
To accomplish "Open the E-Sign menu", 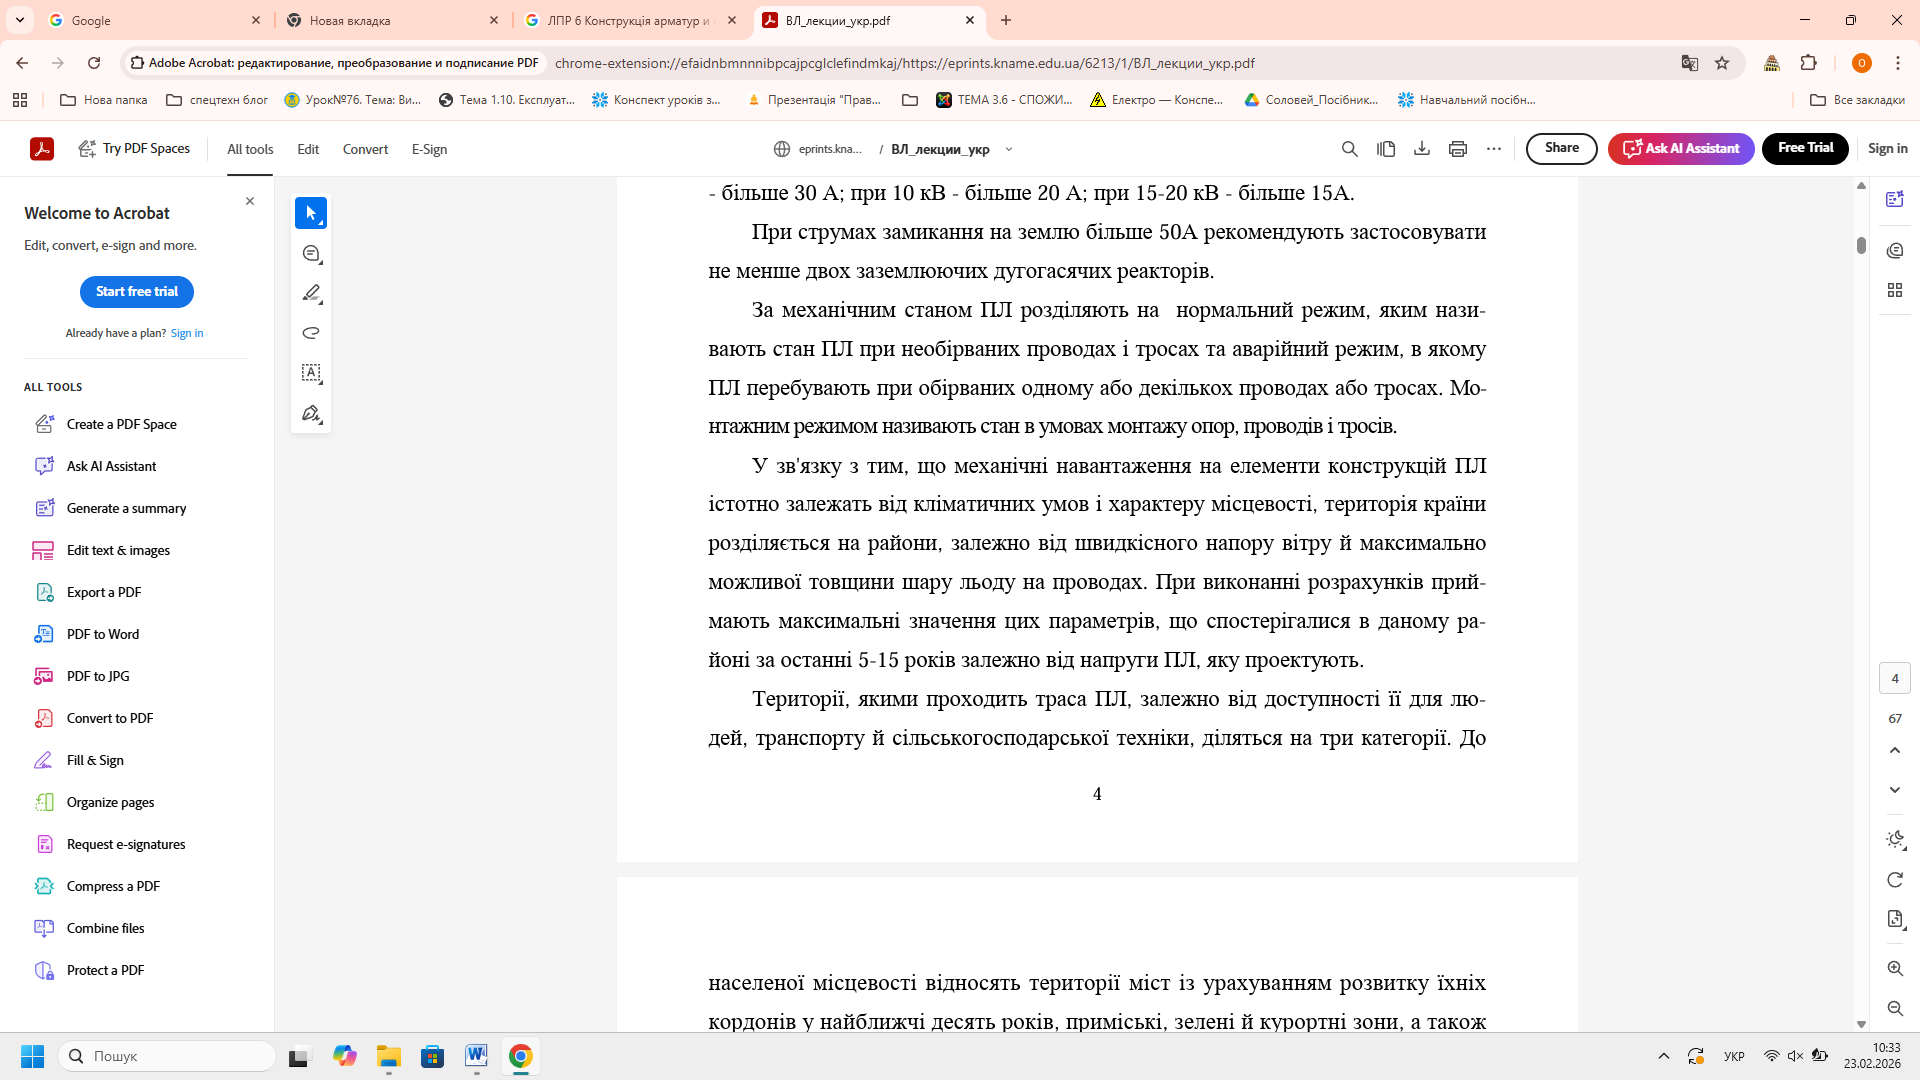I will pyautogui.click(x=429, y=149).
